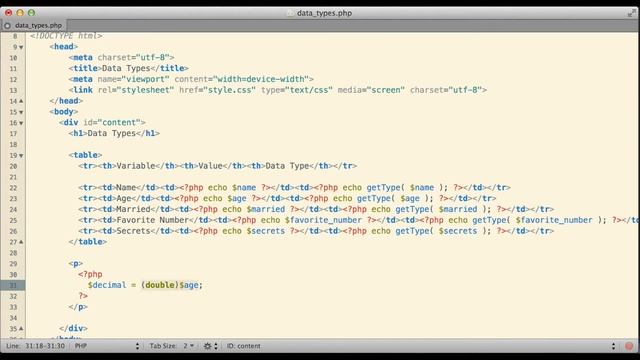Click fold end arrow on line 35
The image size is (640, 360).
click(21, 329)
